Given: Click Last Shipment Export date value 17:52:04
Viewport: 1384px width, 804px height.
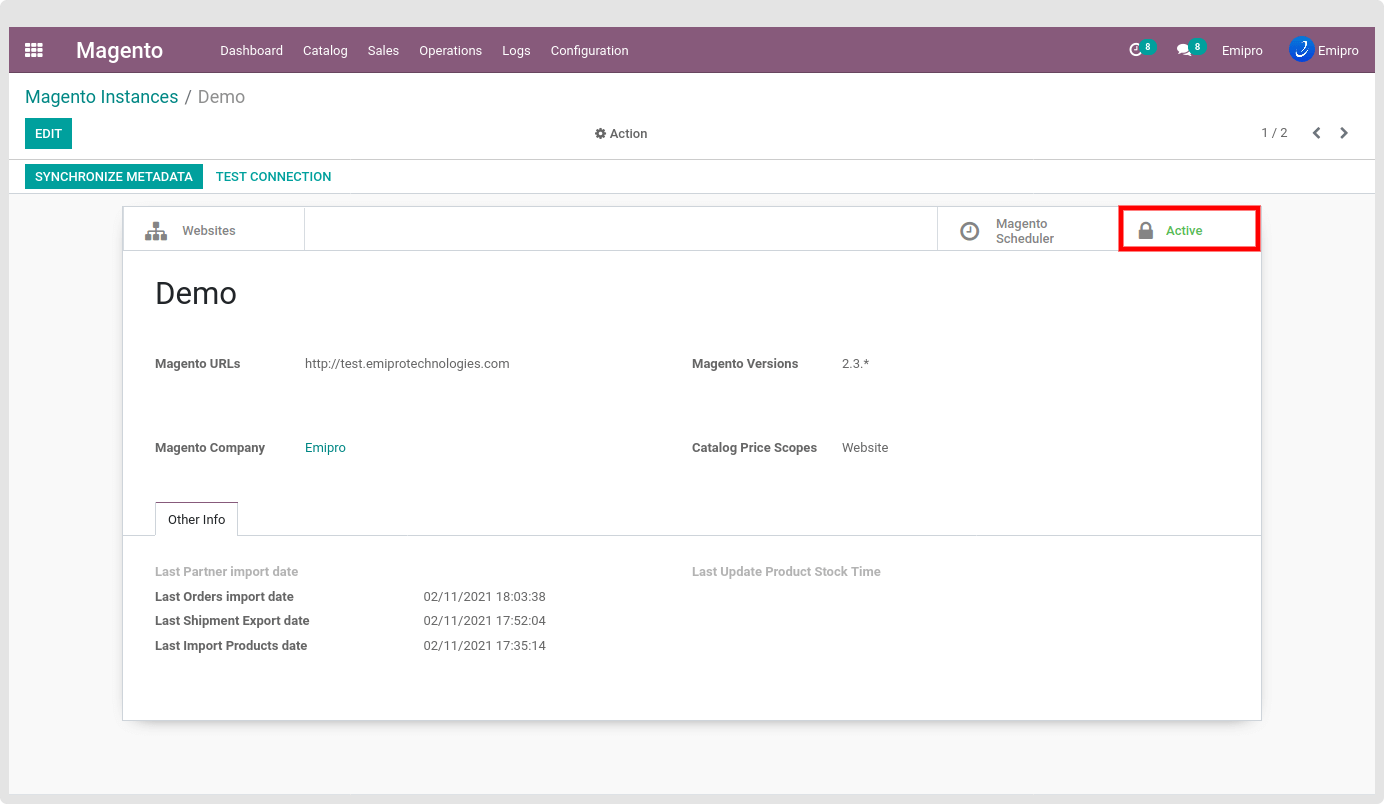Looking at the screenshot, I should pos(484,621).
